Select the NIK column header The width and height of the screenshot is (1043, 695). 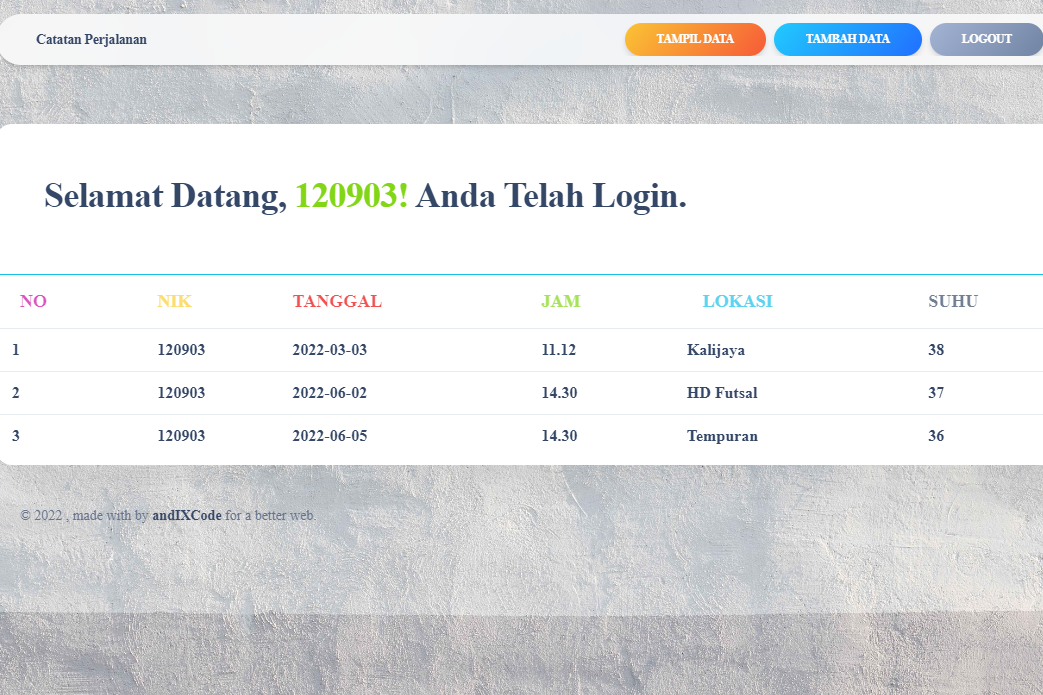(x=174, y=301)
